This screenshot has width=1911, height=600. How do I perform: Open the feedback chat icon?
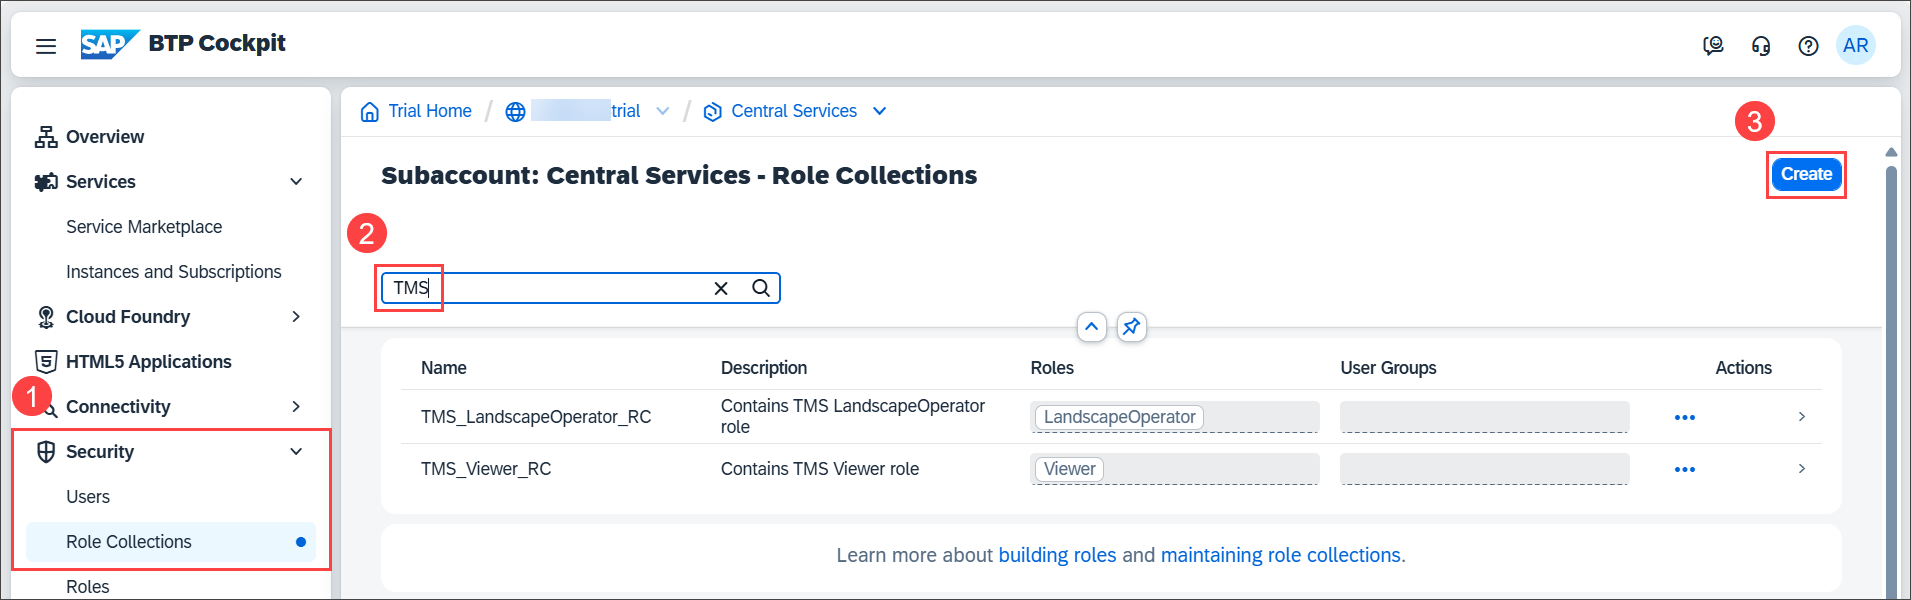[1713, 46]
